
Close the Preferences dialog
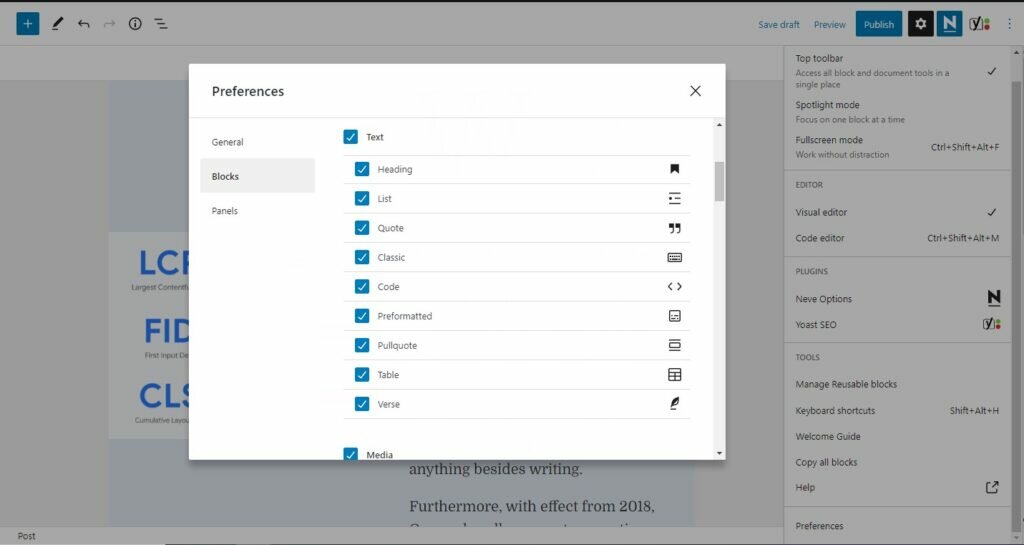point(696,91)
